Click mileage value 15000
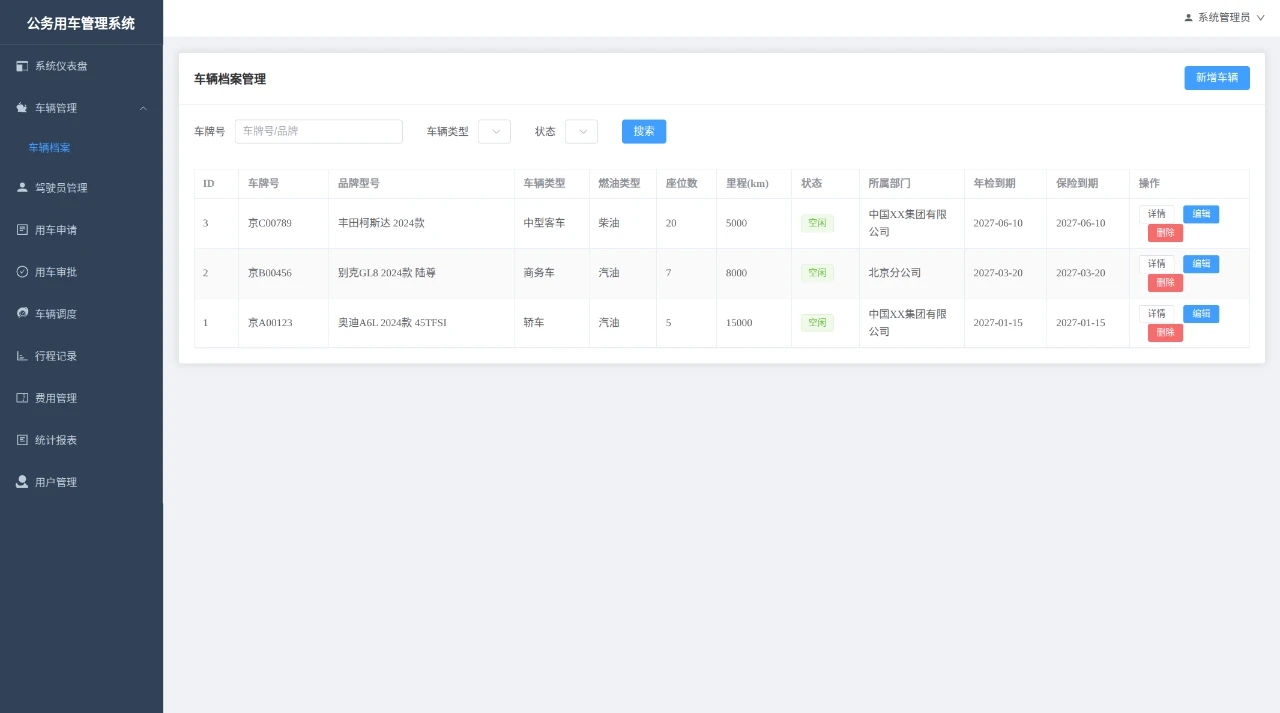 coord(739,323)
